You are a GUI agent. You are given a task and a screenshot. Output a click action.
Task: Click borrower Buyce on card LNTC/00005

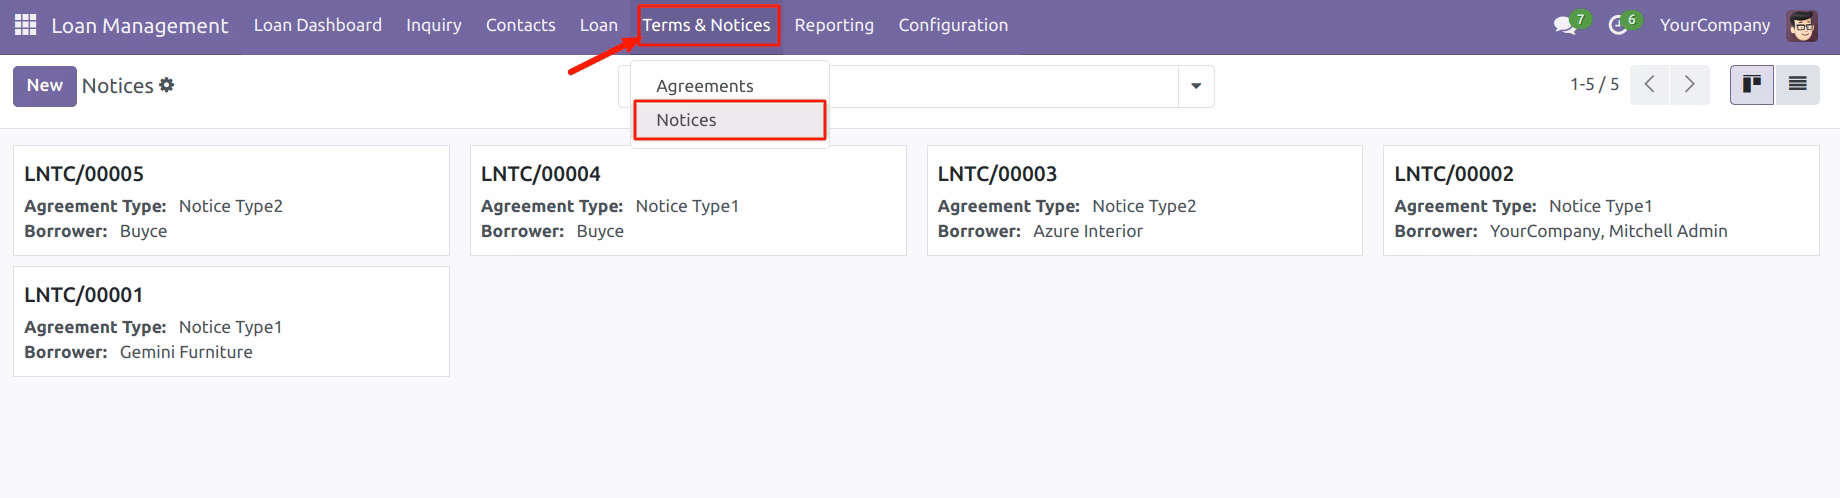click(143, 231)
